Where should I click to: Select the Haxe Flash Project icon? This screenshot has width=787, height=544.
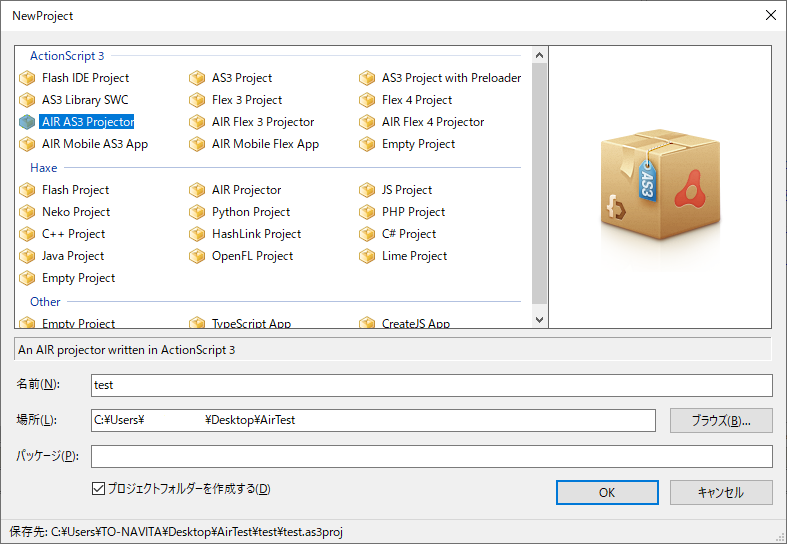(27, 190)
